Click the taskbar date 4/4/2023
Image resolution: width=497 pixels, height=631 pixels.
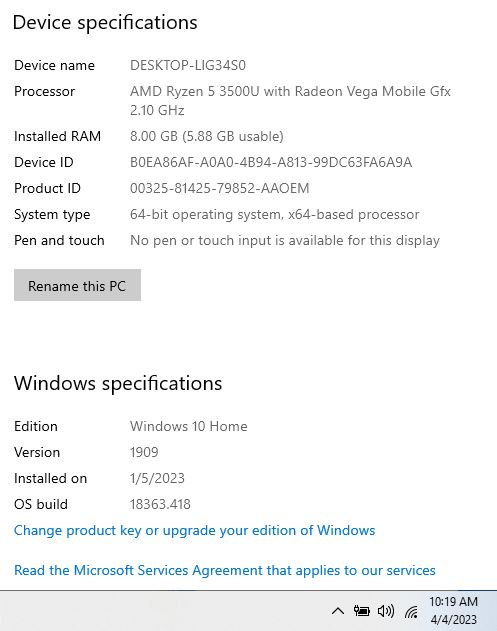tap(454, 620)
